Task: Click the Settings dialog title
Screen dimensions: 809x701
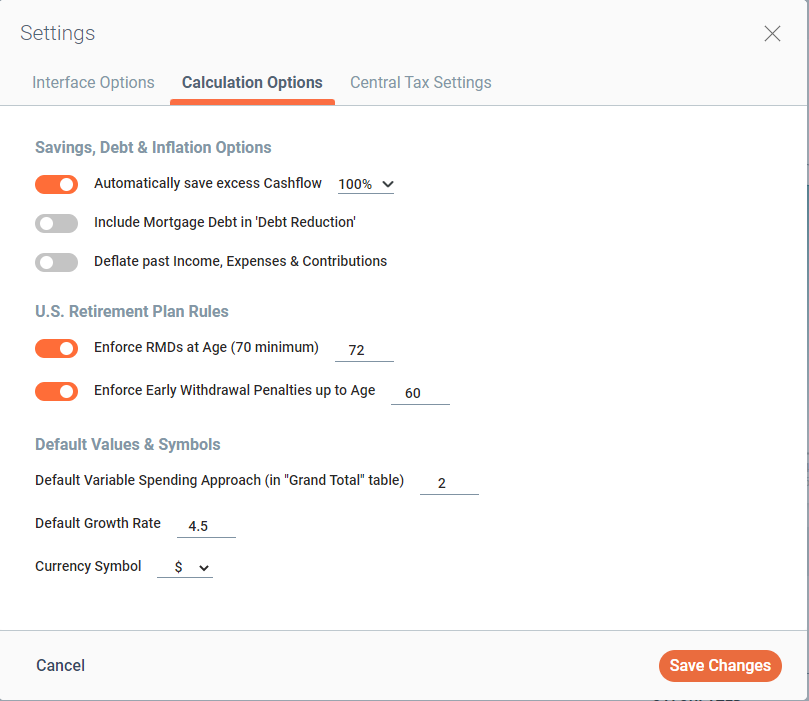Action: click(x=57, y=33)
